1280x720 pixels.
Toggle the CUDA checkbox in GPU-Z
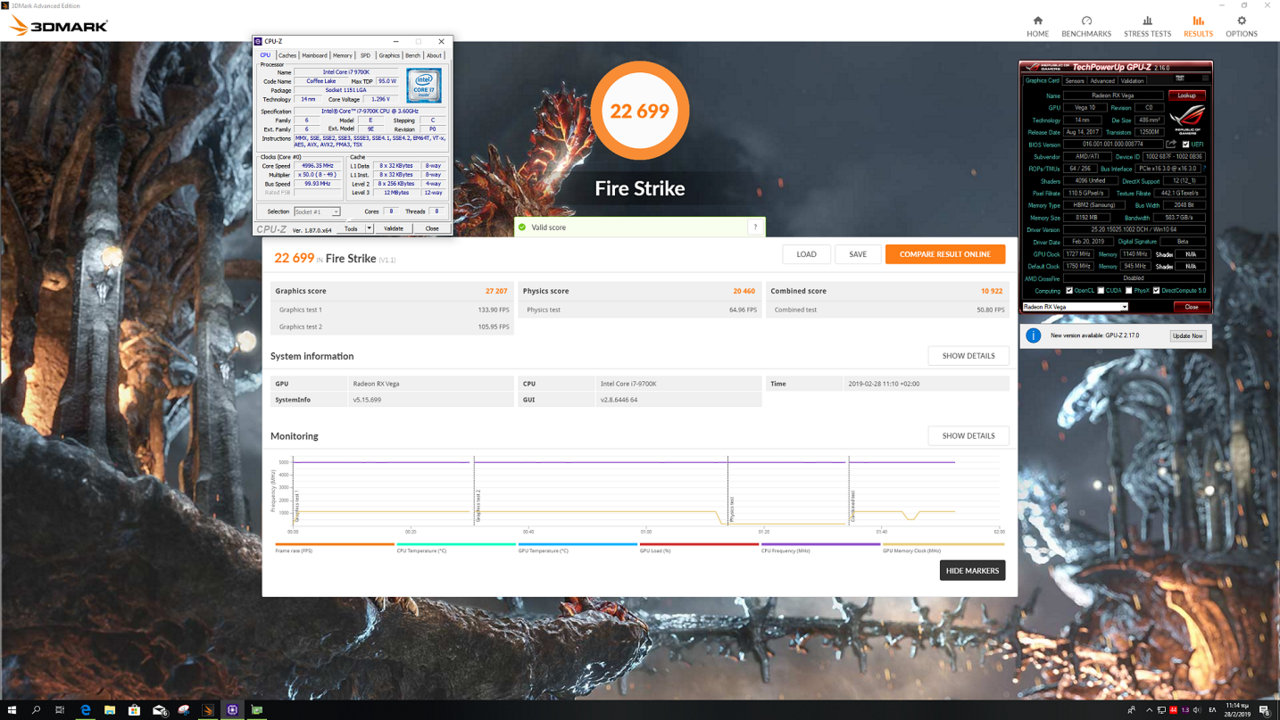tap(1101, 290)
